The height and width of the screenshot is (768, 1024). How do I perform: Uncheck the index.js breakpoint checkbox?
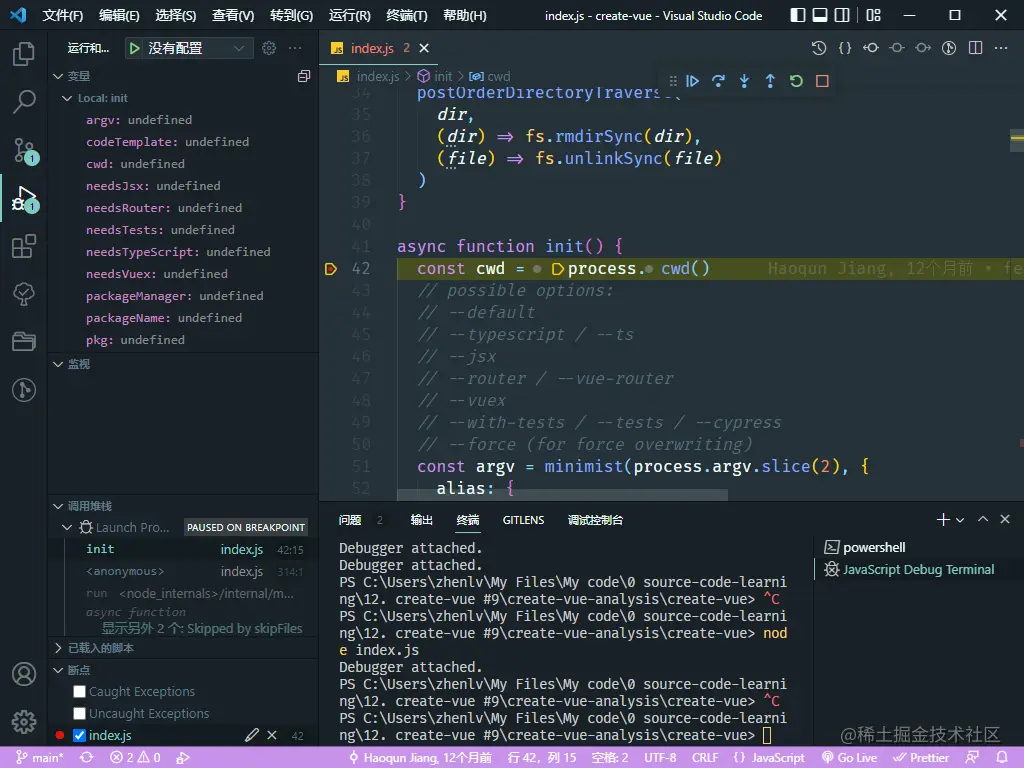click(x=80, y=735)
